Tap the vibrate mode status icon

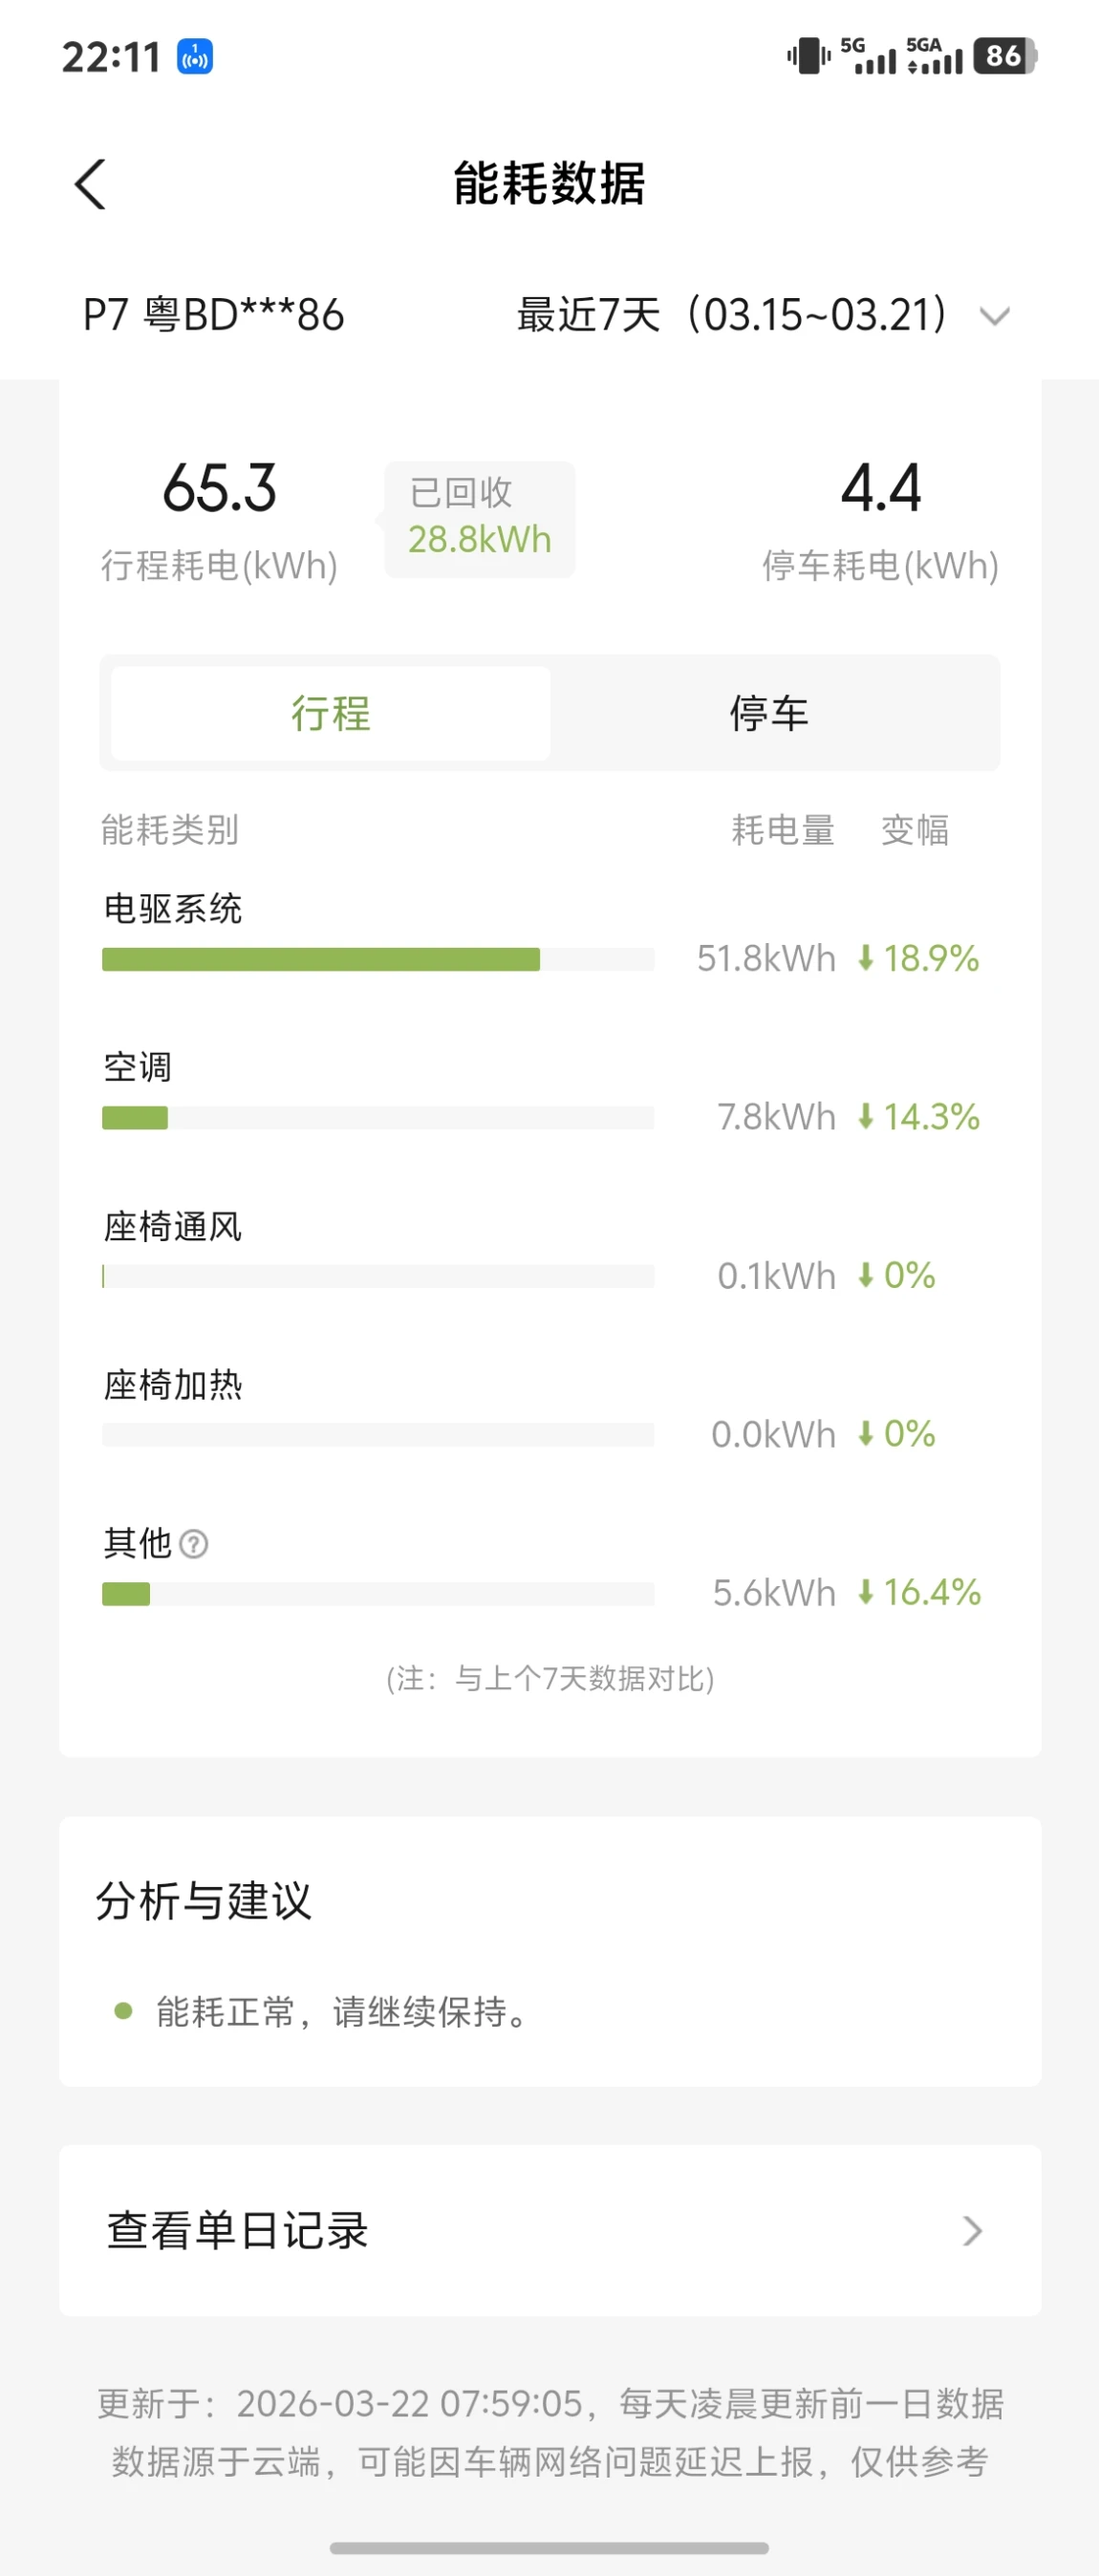point(808,56)
